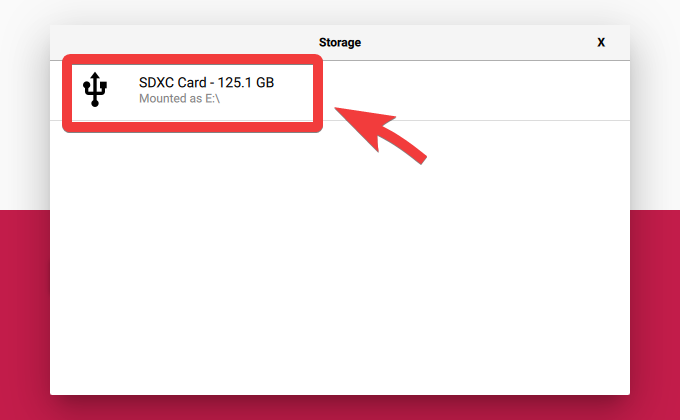Click the USB drive icon

pyautogui.click(x=95, y=89)
